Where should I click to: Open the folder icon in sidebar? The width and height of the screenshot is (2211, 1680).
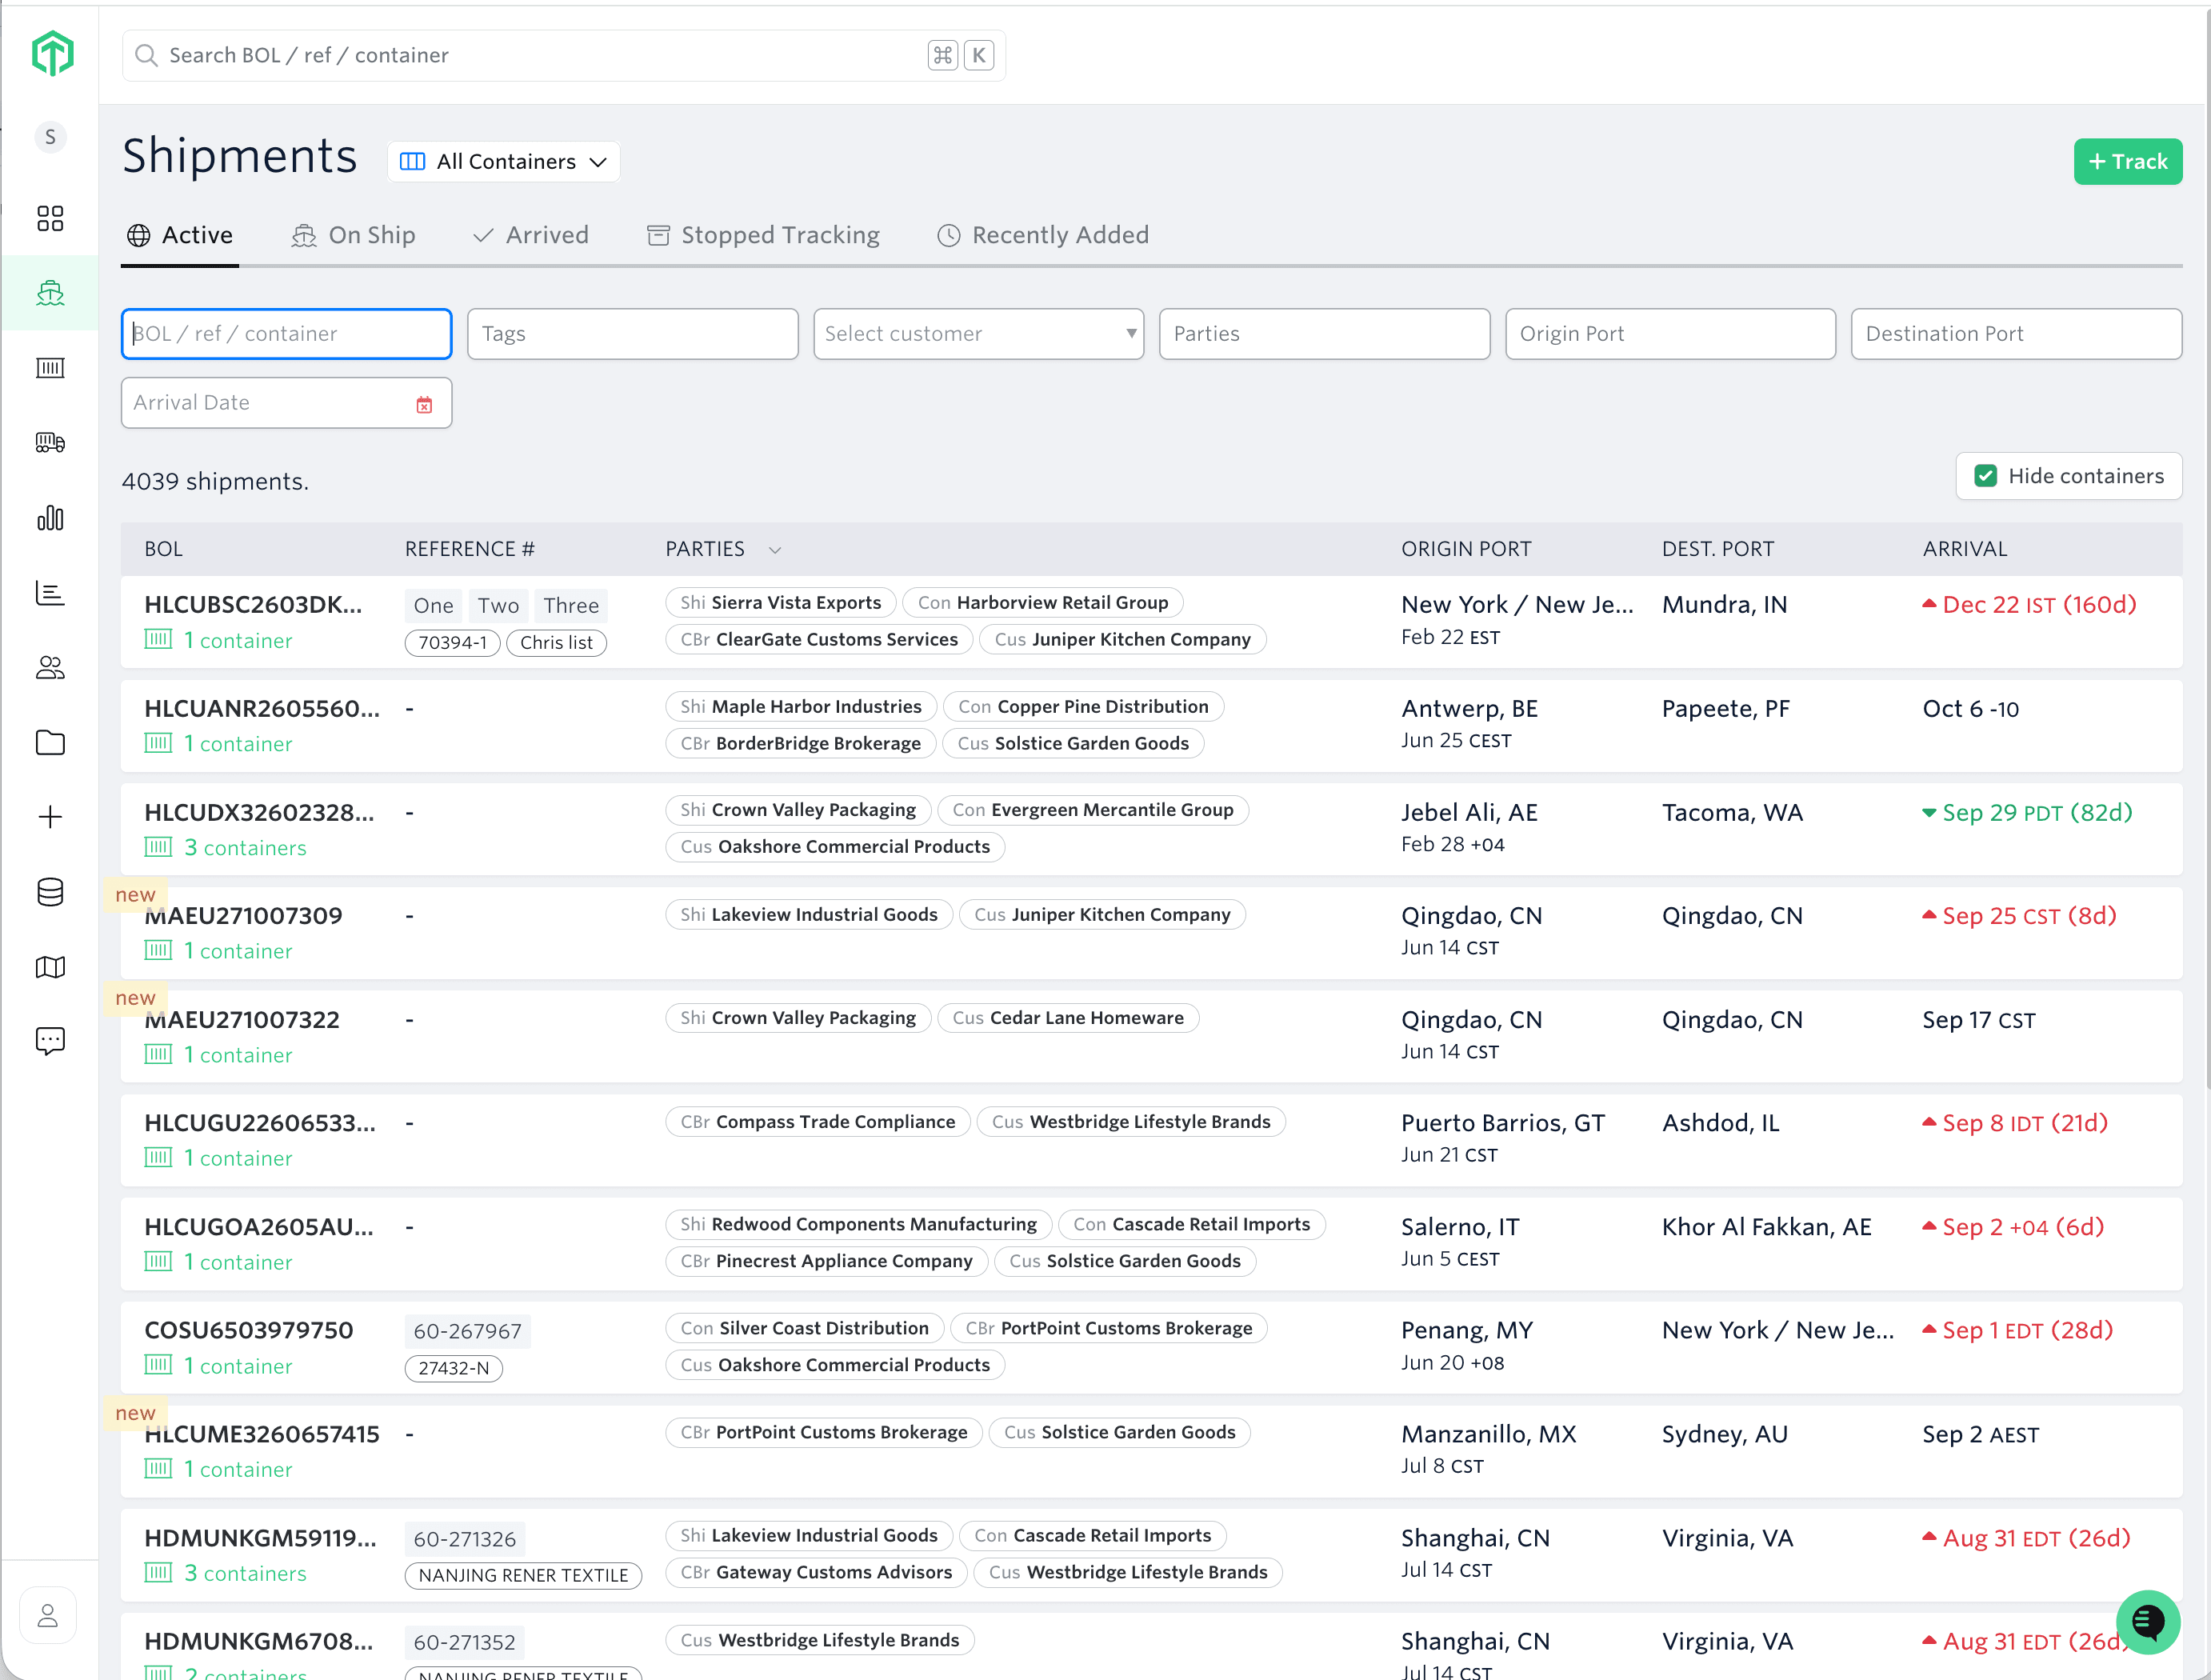(x=50, y=742)
